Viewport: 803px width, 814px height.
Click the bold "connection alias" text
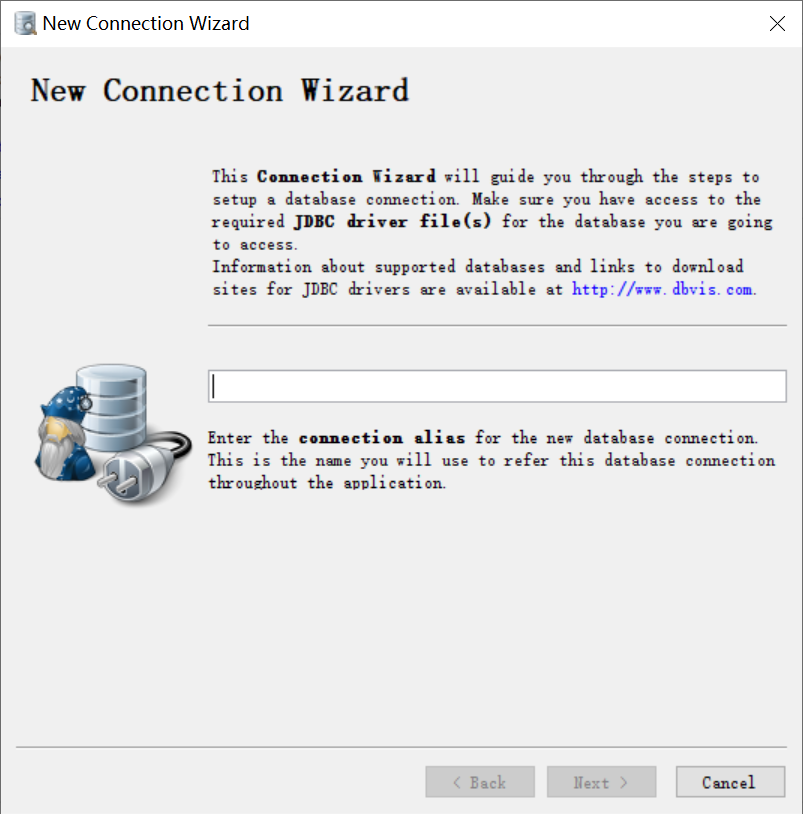(x=382, y=438)
